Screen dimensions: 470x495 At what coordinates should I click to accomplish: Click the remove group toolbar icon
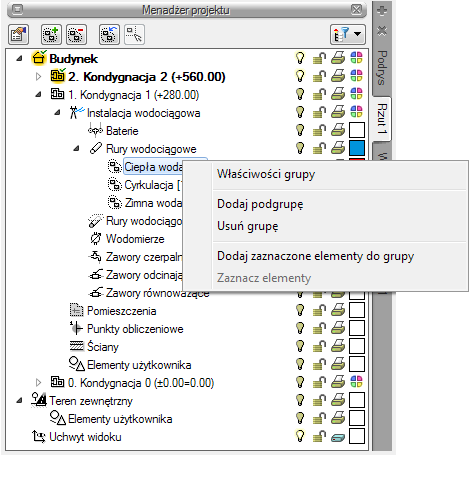point(76,34)
